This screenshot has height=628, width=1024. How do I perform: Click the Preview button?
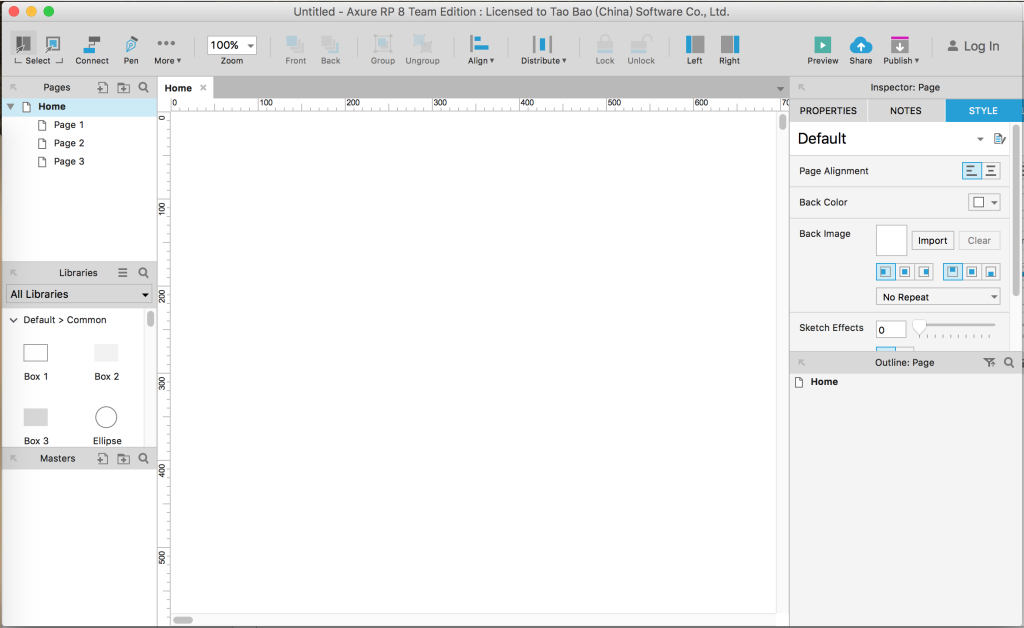[x=823, y=50]
